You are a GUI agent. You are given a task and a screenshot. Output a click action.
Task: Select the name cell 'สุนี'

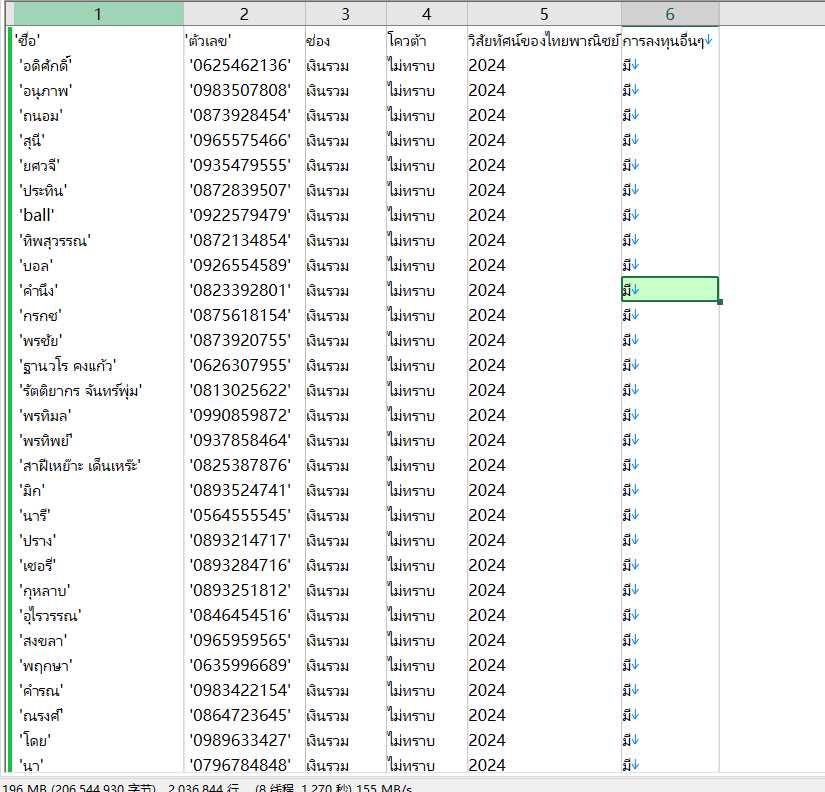(98, 141)
